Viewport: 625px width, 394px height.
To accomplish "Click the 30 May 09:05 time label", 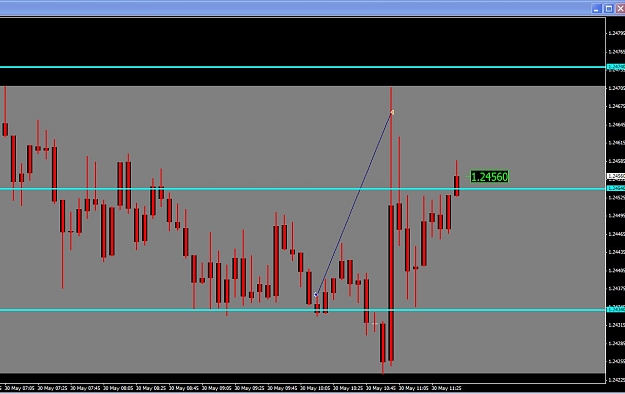I will point(217,388).
